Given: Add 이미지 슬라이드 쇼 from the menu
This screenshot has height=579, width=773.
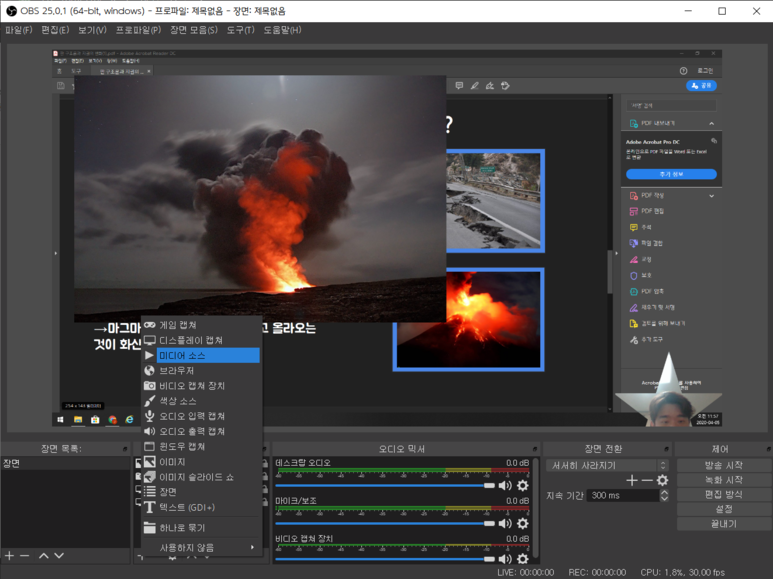Looking at the screenshot, I should click(201, 477).
